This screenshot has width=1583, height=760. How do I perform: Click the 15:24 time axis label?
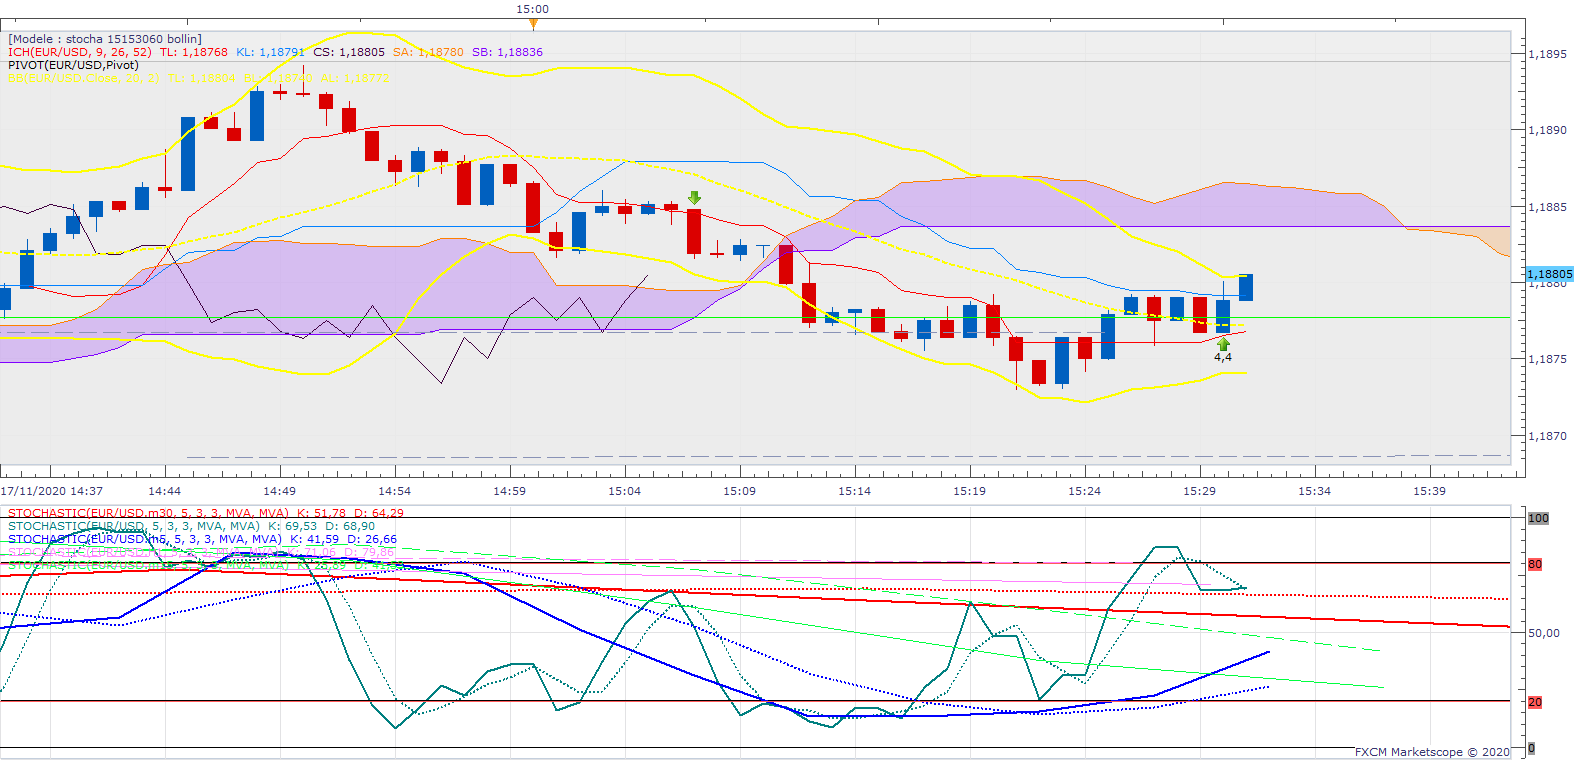point(1085,491)
